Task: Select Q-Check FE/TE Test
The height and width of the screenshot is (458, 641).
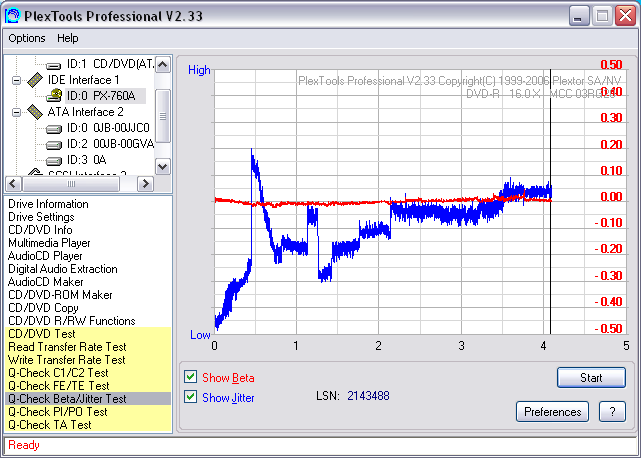Action: [x=88, y=386]
